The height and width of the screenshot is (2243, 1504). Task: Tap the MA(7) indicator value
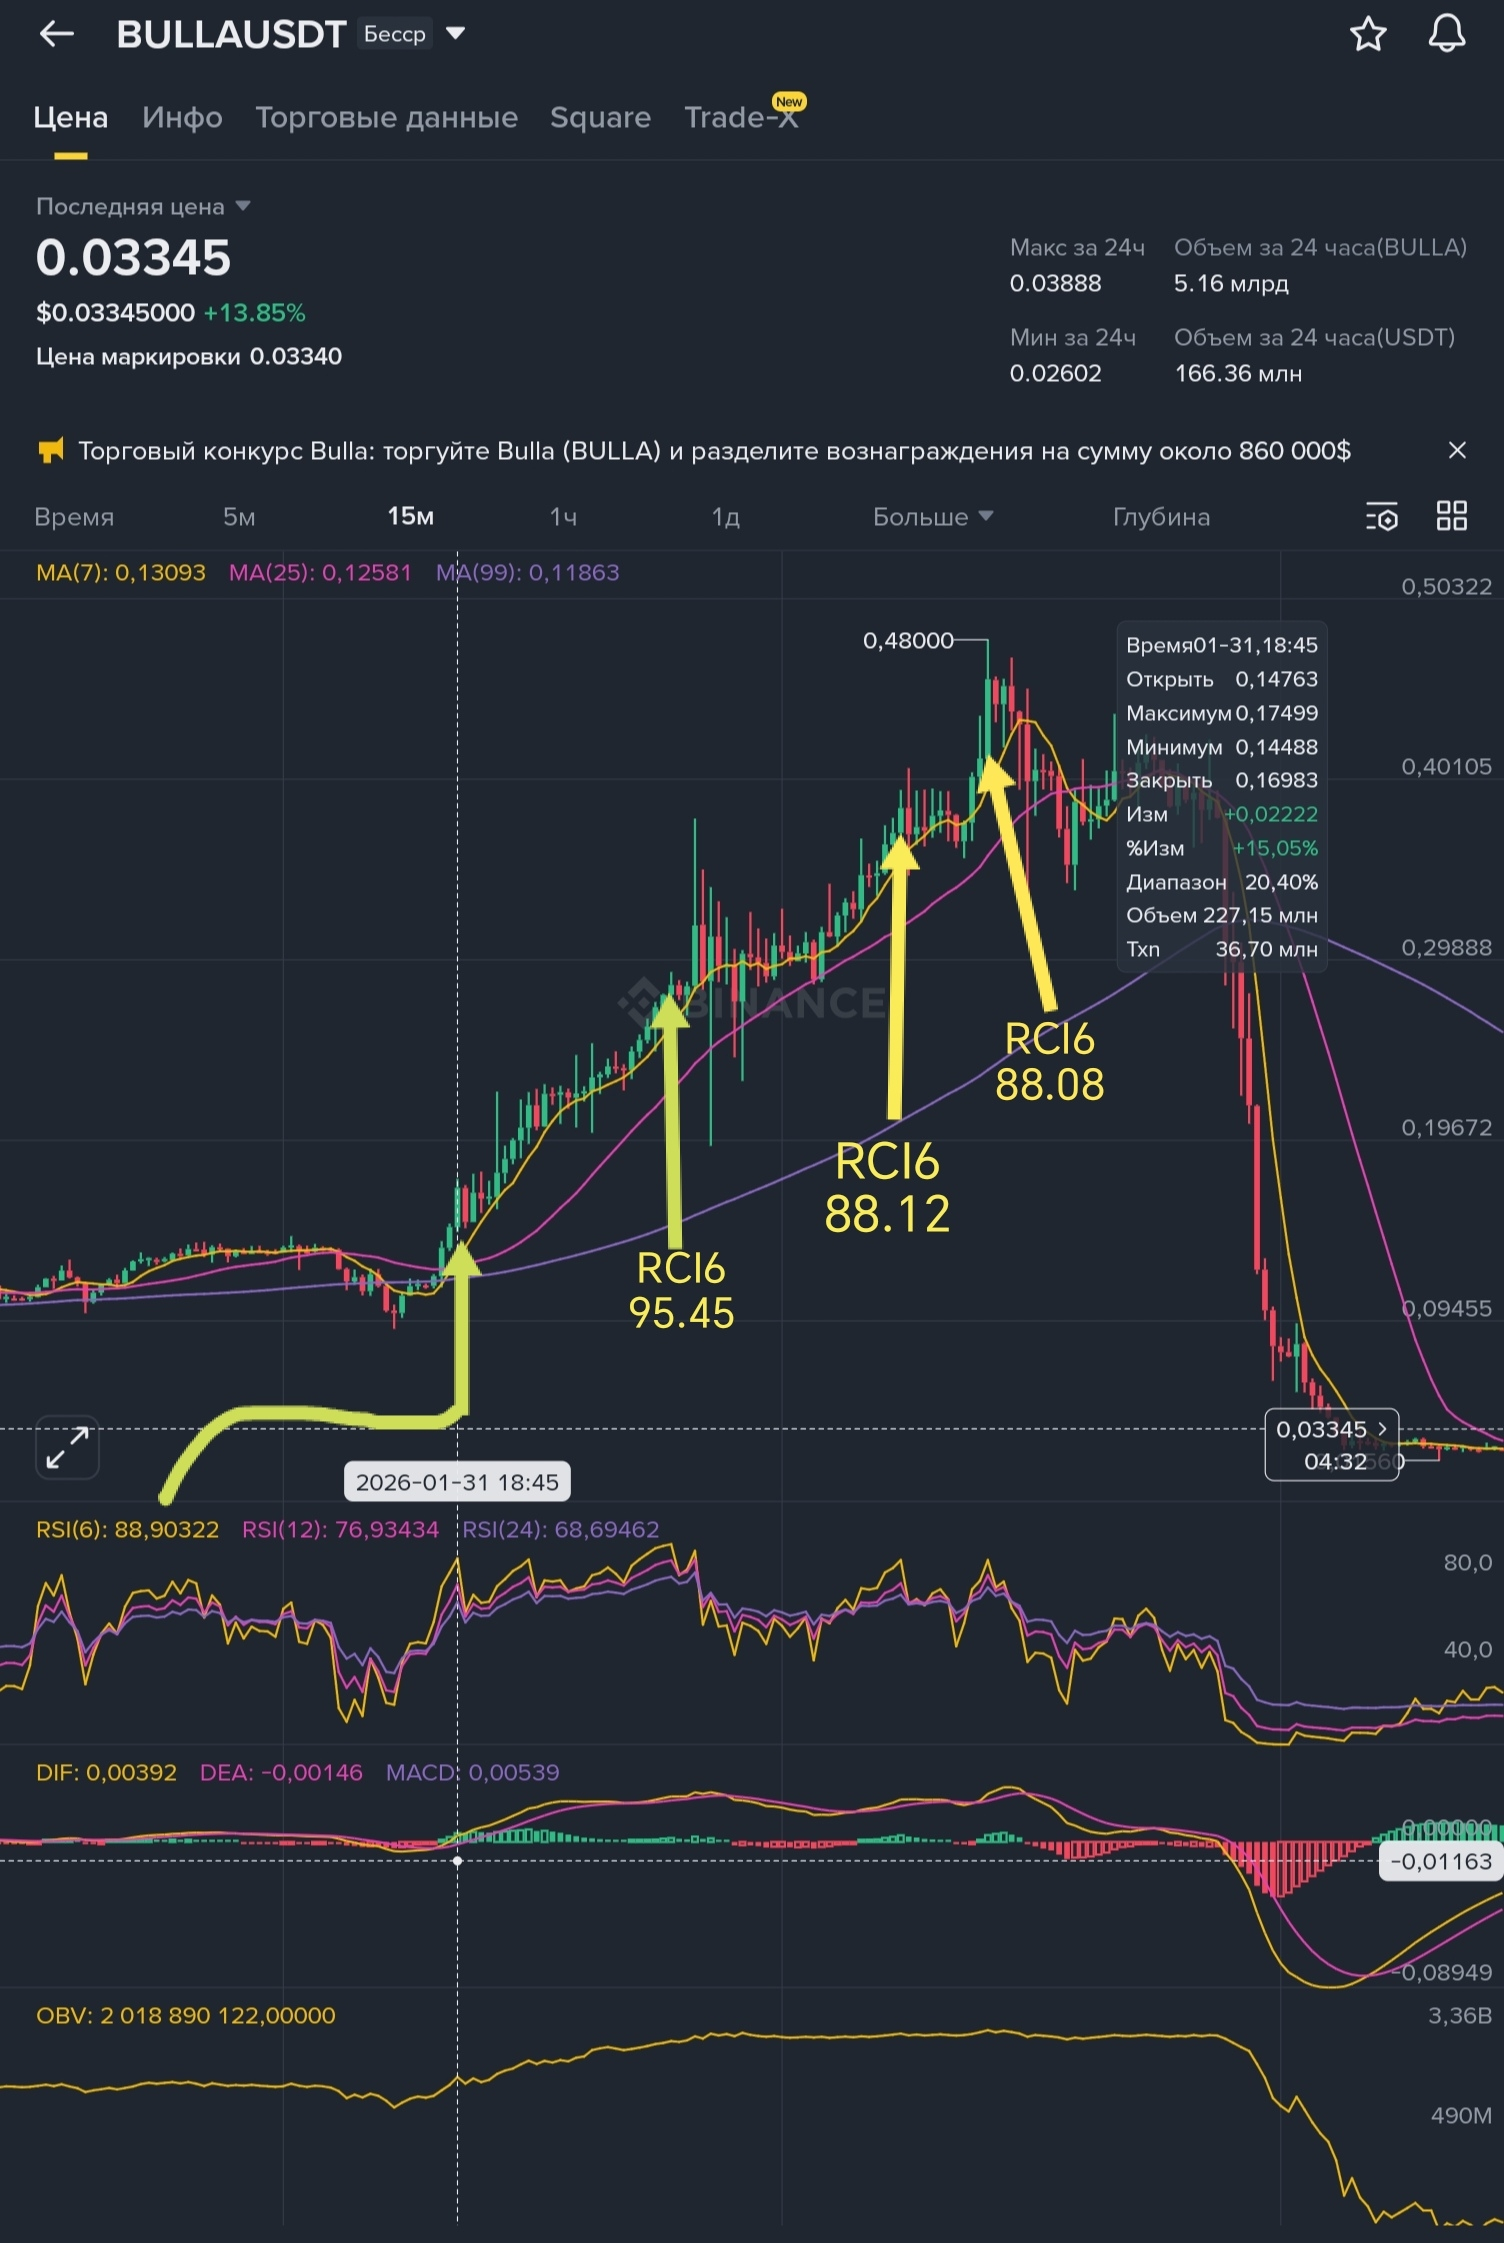point(121,573)
